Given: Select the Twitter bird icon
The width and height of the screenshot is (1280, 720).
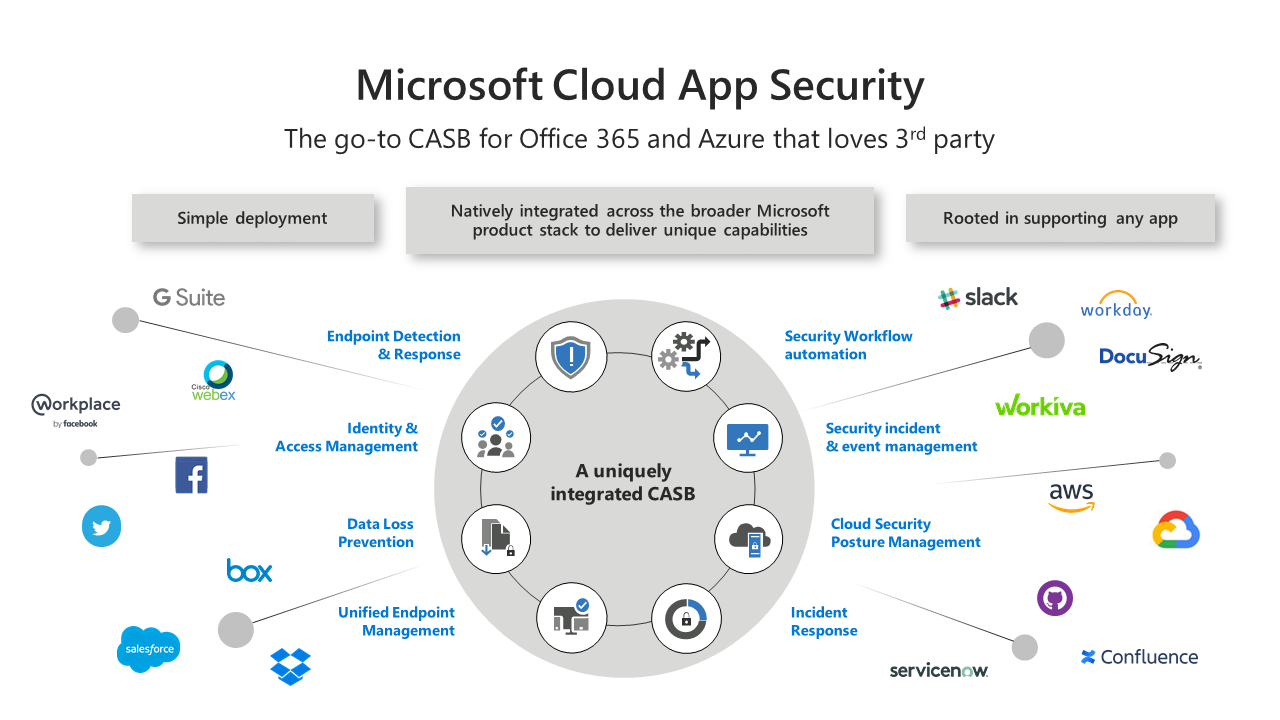Looking at the screenshot, I should coord(101,526).
